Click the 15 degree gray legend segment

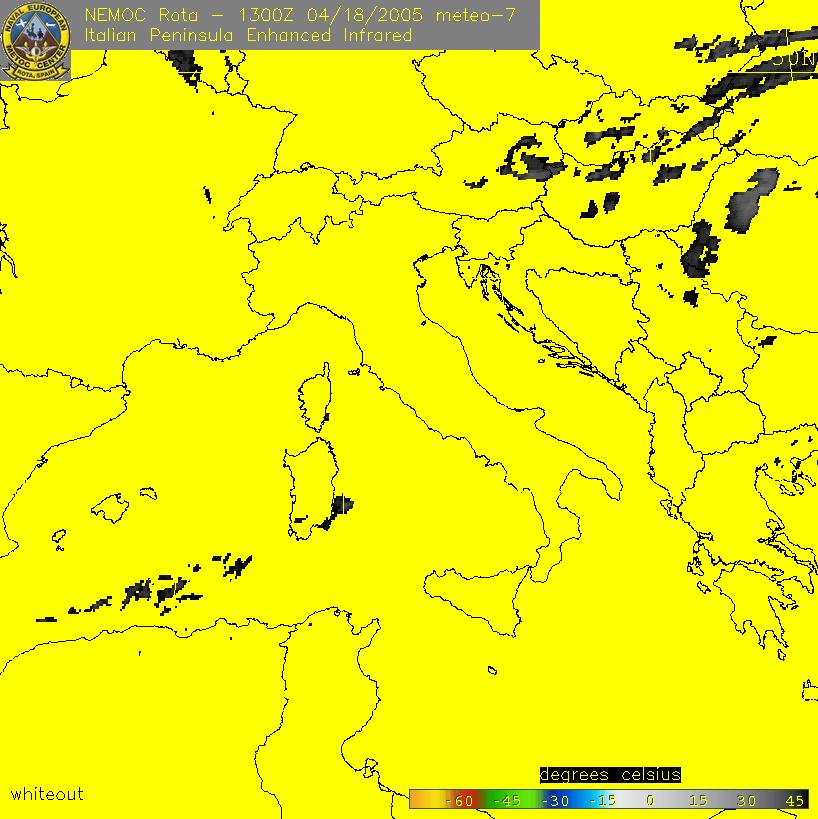click(x=698, y=800)
